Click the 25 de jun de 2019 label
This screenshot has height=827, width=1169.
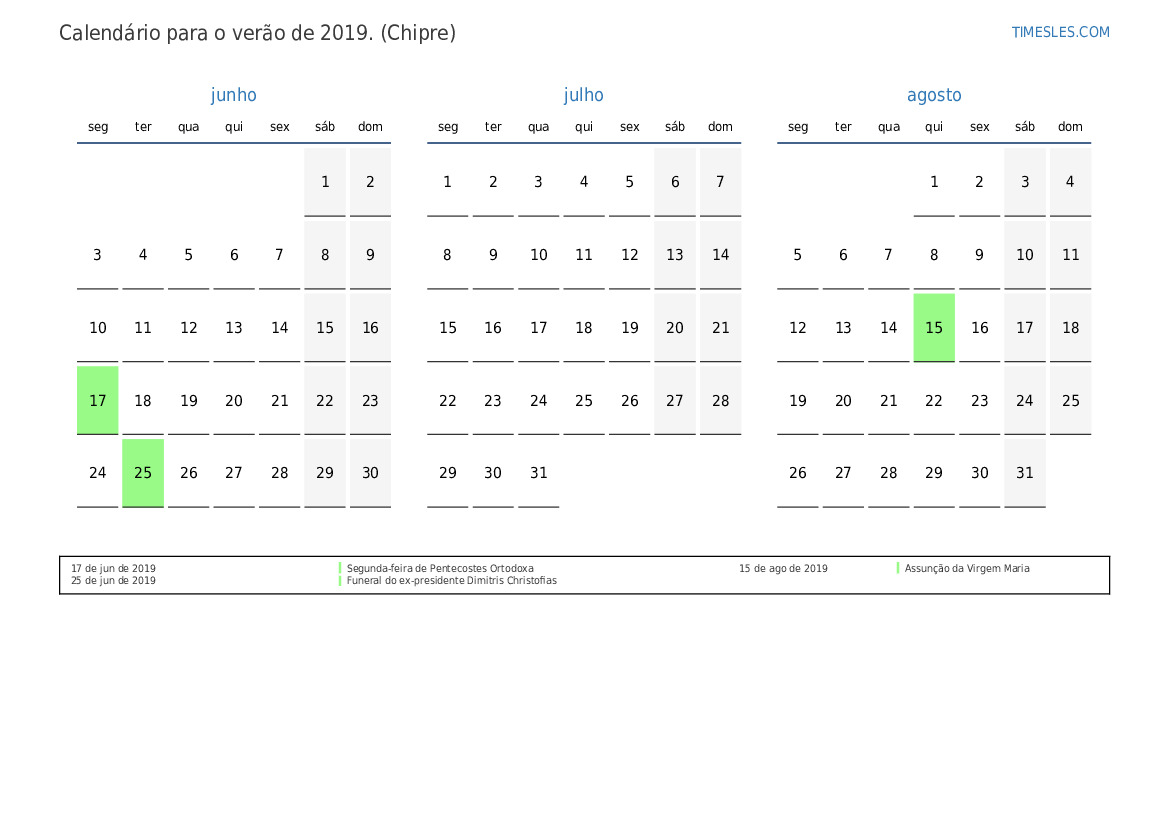(x=113, y=580)
